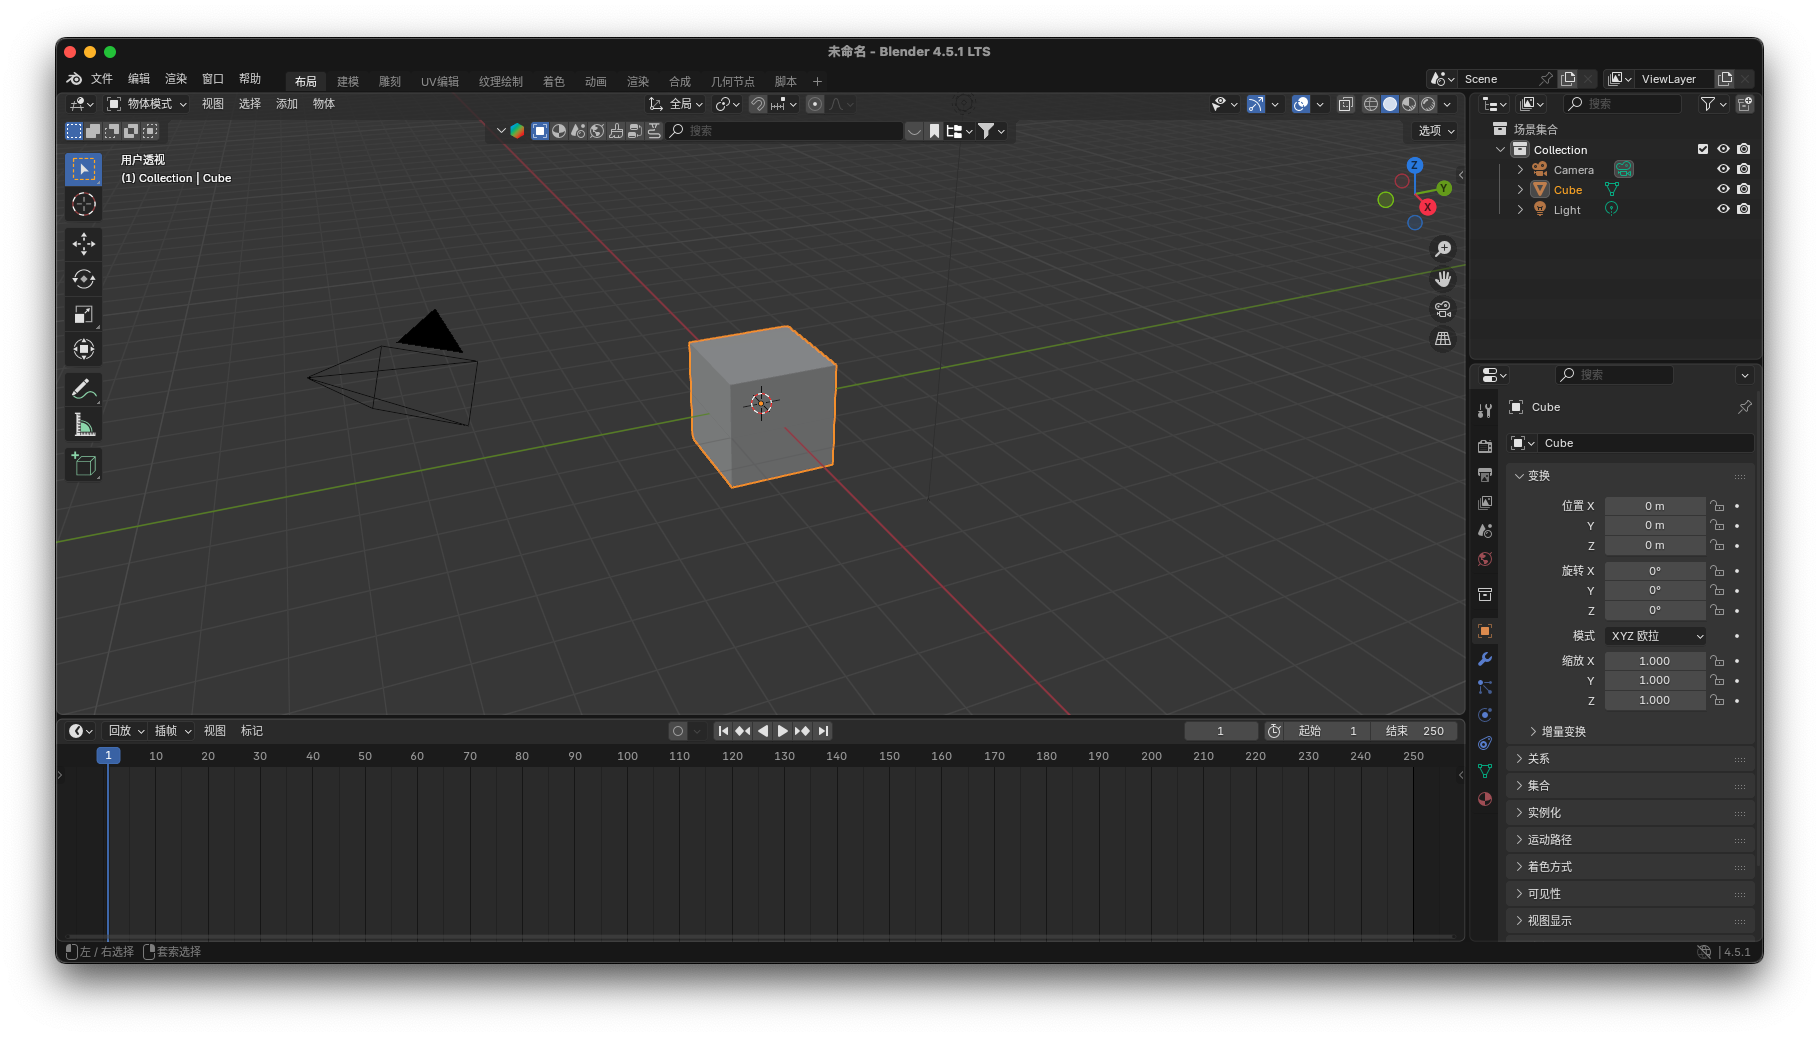Select the Rotate tool
This screenshot has height=1037, width=1819.
[x=84, y=279]
